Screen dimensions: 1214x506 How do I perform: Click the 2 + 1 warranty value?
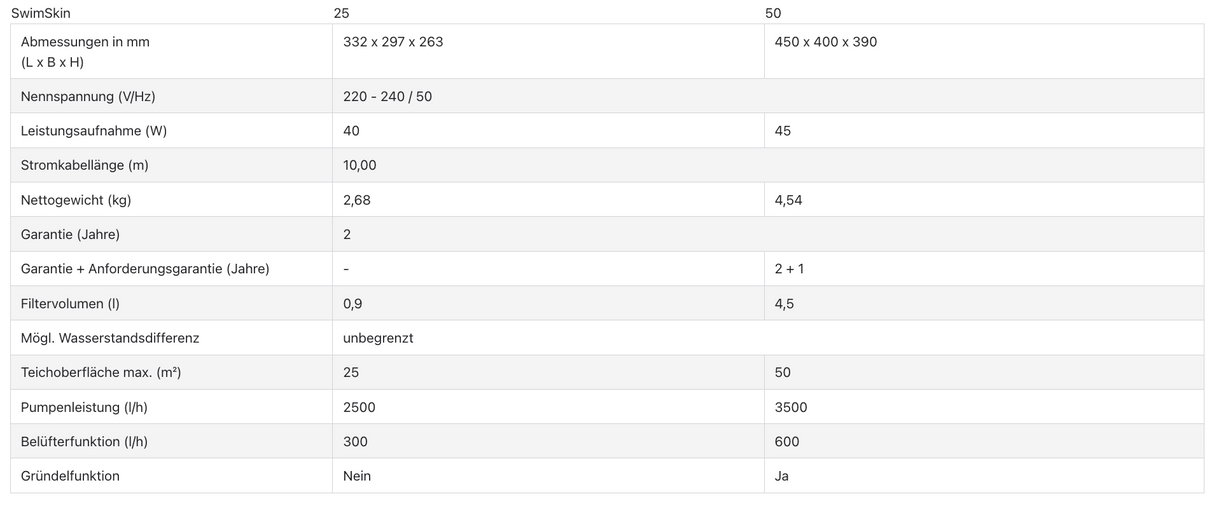(x=790, y=269)
